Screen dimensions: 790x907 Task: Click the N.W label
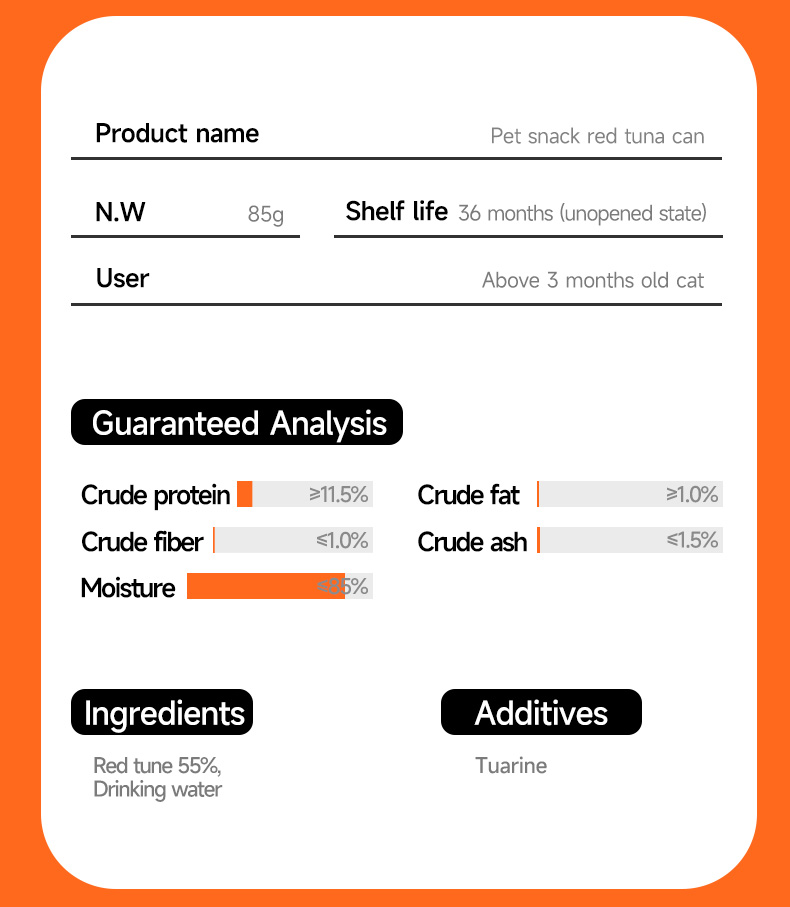tap(120, 212)
